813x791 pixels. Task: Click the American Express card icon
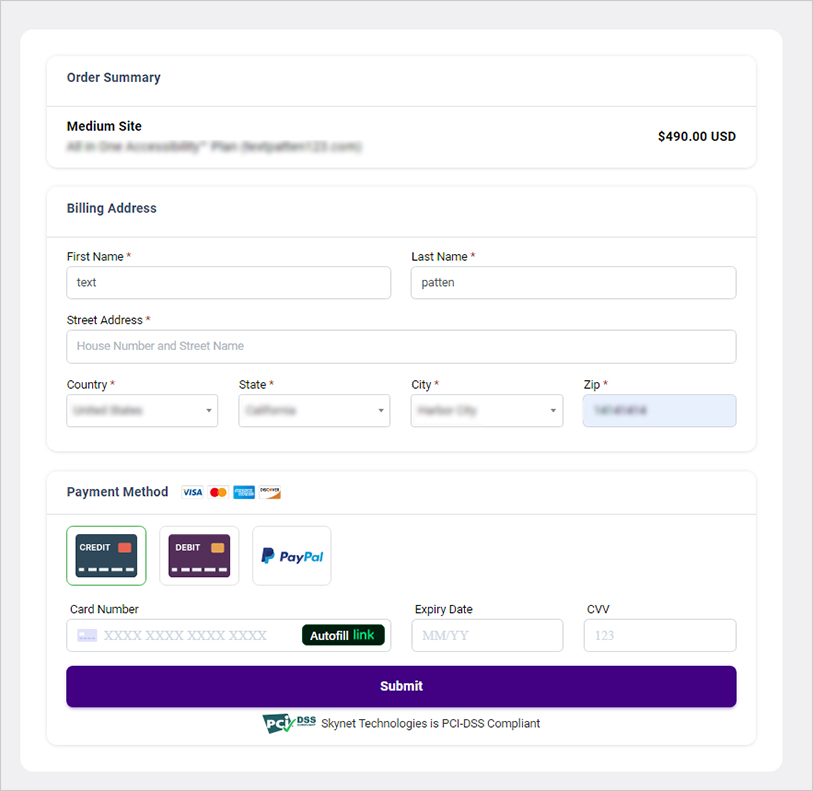point(244,492)
